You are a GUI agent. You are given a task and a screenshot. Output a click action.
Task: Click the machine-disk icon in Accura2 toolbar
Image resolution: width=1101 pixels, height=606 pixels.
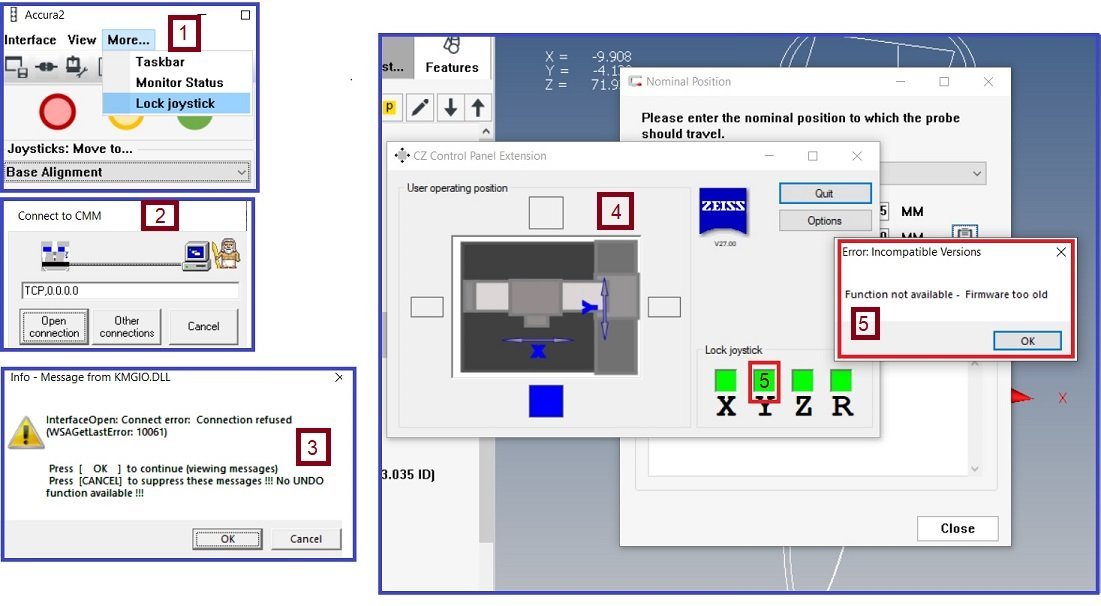click(x=16, y=67)
